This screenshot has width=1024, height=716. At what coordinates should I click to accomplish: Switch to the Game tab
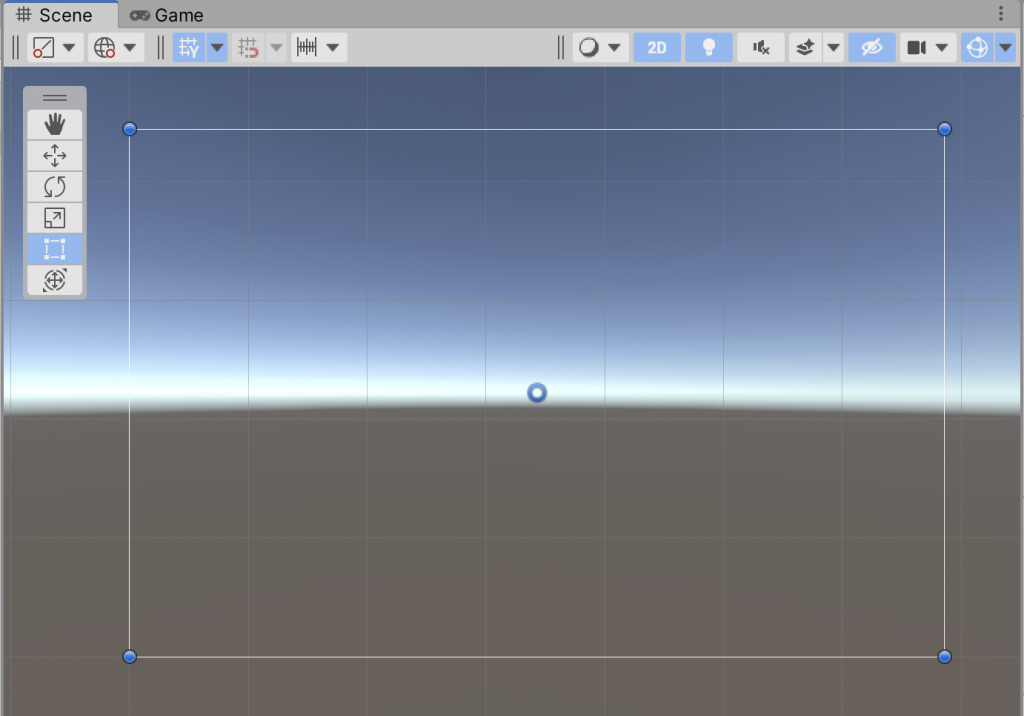[167, 15]
